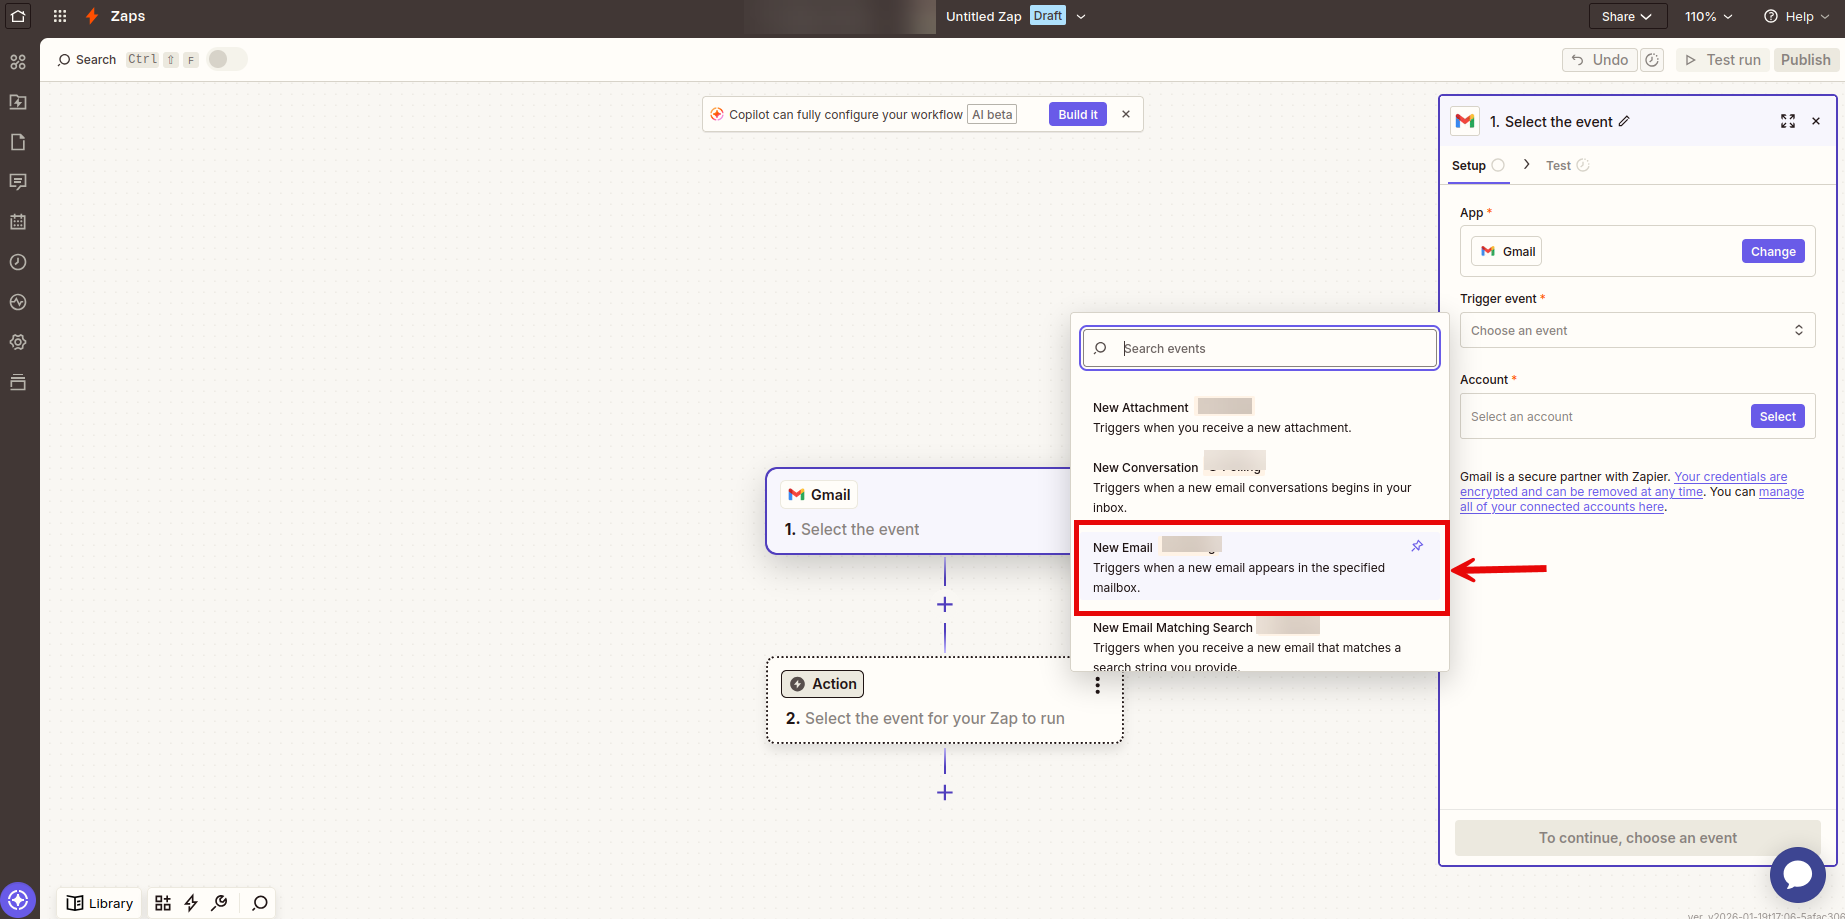This screenshot has width=1845, height=919.
Task: Click the Change app button
Action: 1773,251
